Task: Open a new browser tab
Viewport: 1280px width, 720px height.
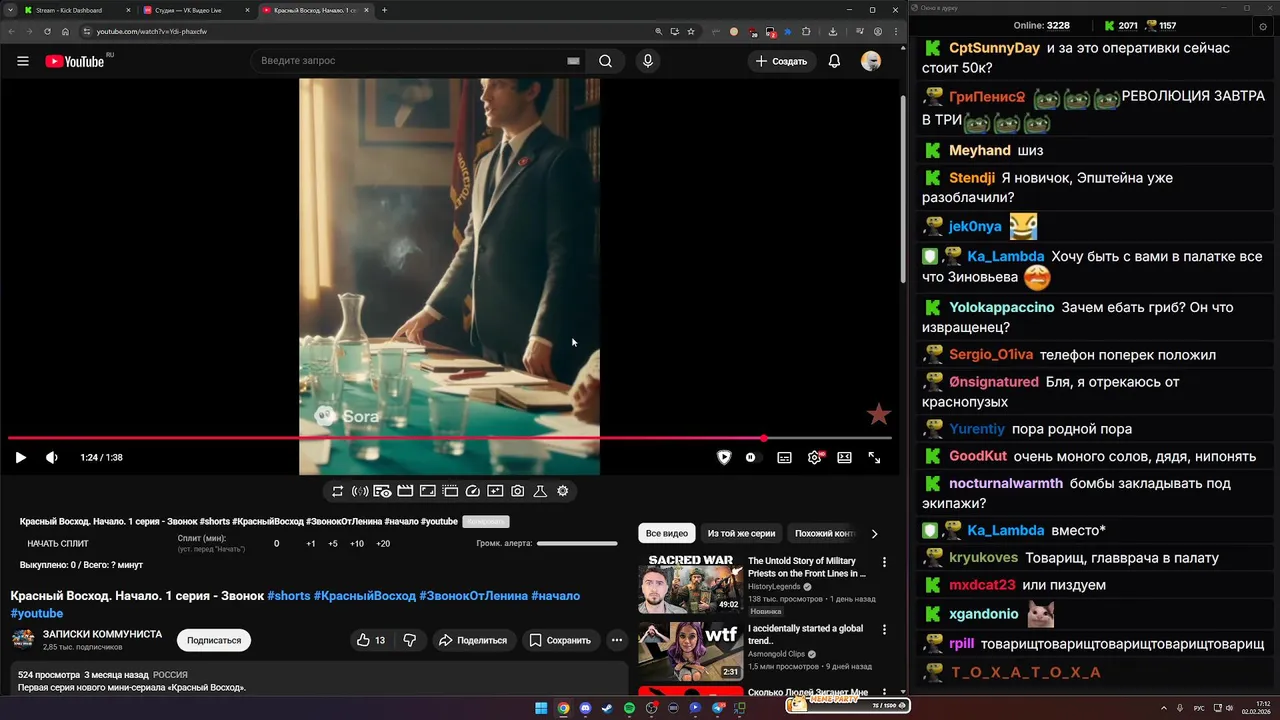Action: (385, 10)
